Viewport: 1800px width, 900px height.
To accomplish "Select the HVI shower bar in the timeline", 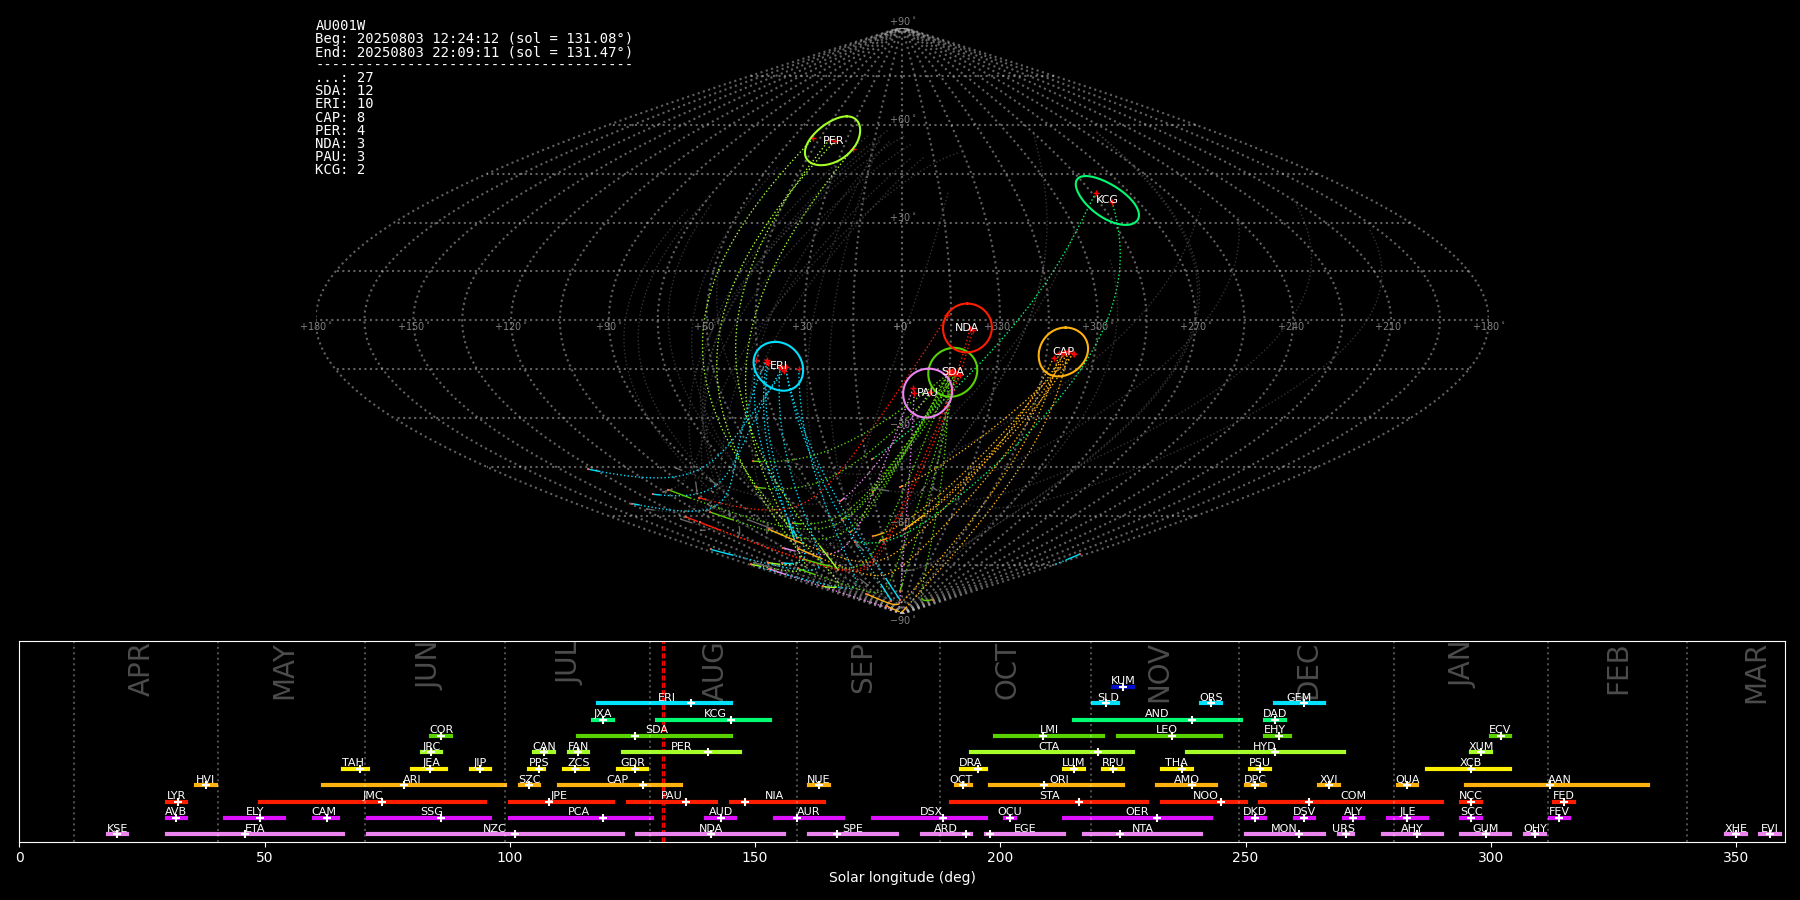I will (x=206, y=785).
